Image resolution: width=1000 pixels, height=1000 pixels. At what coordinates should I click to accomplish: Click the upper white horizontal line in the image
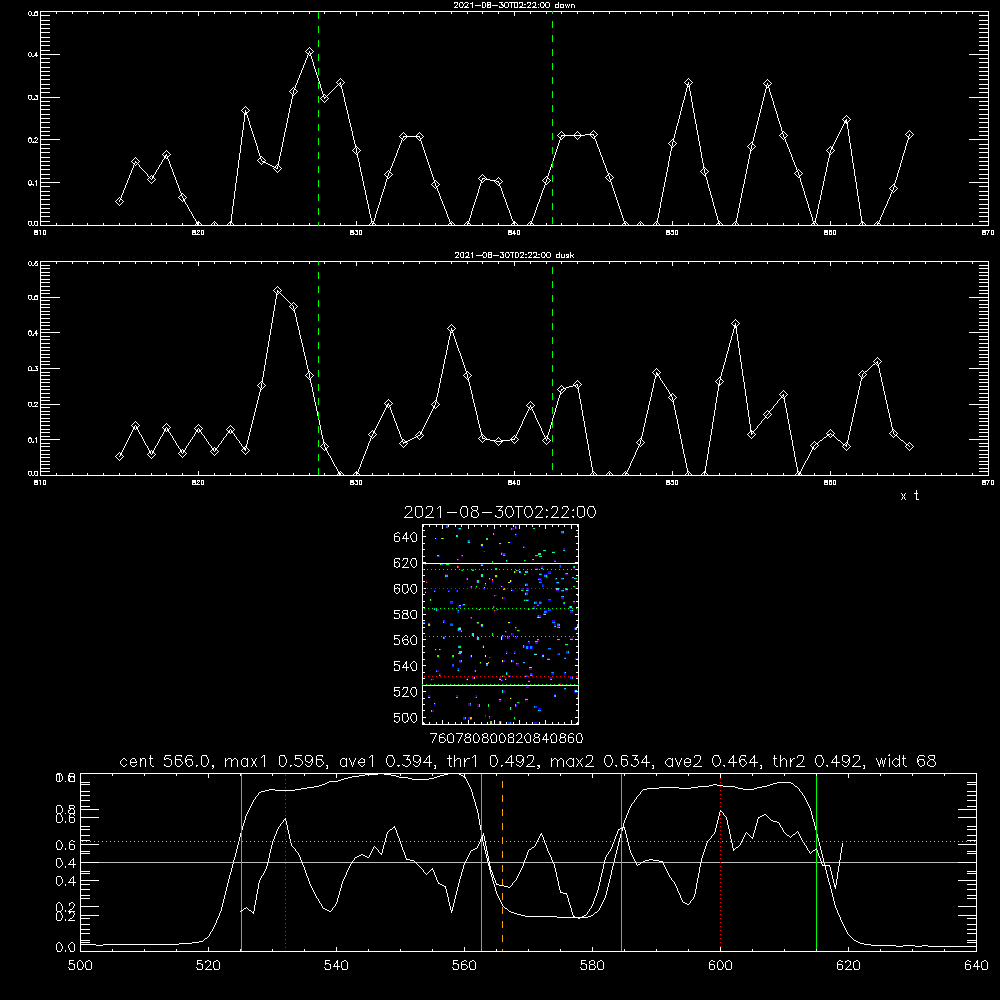(x=501, y=563)
